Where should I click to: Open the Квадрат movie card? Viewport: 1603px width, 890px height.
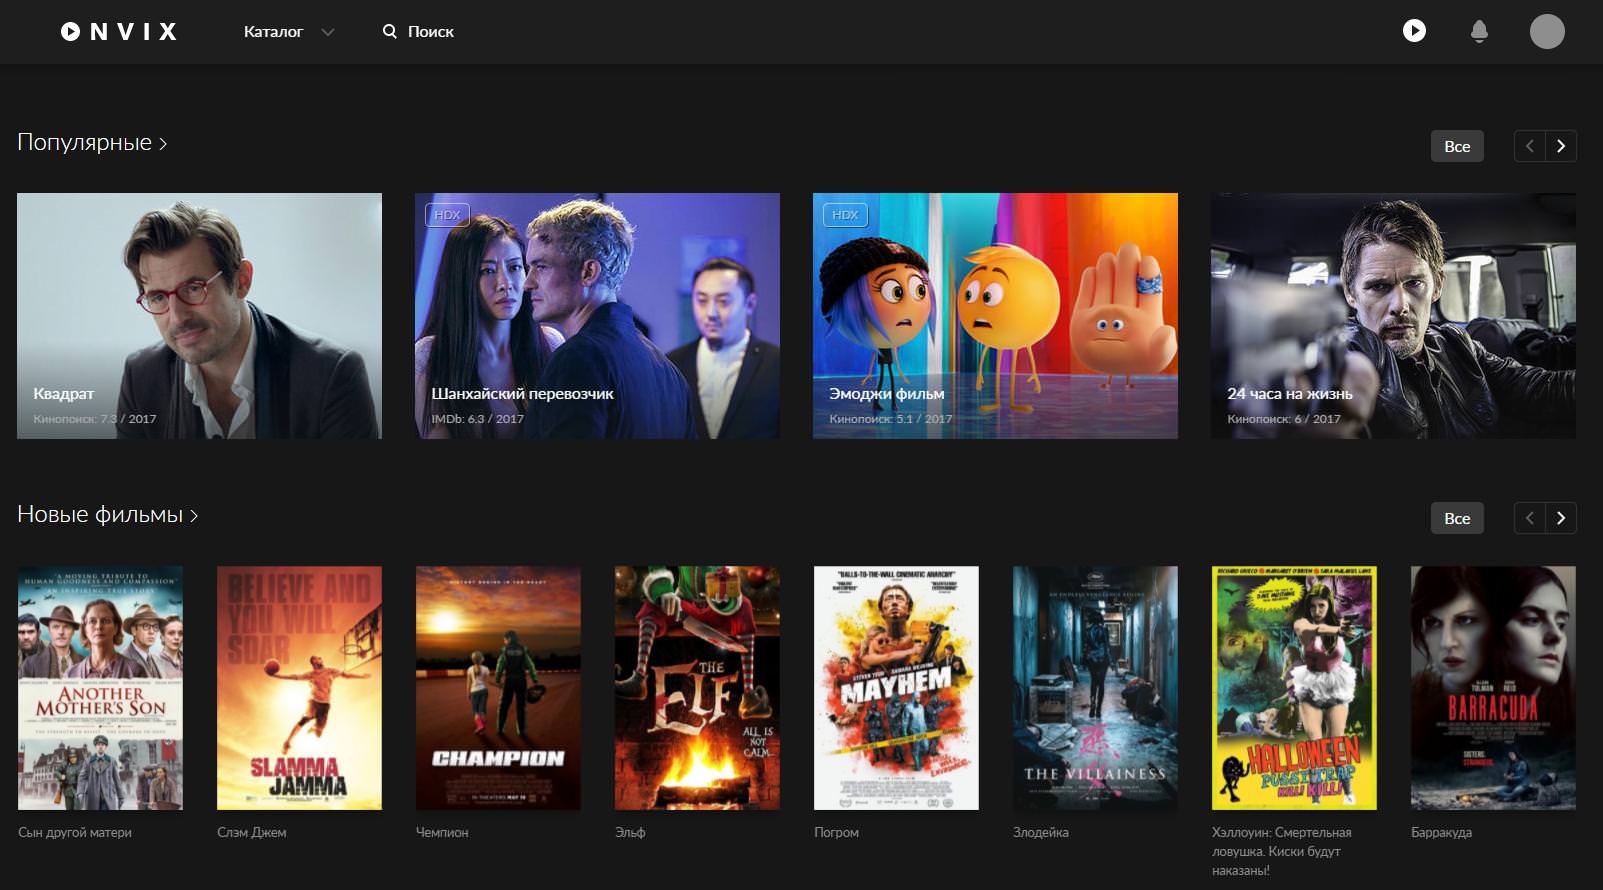coord(199,316)
